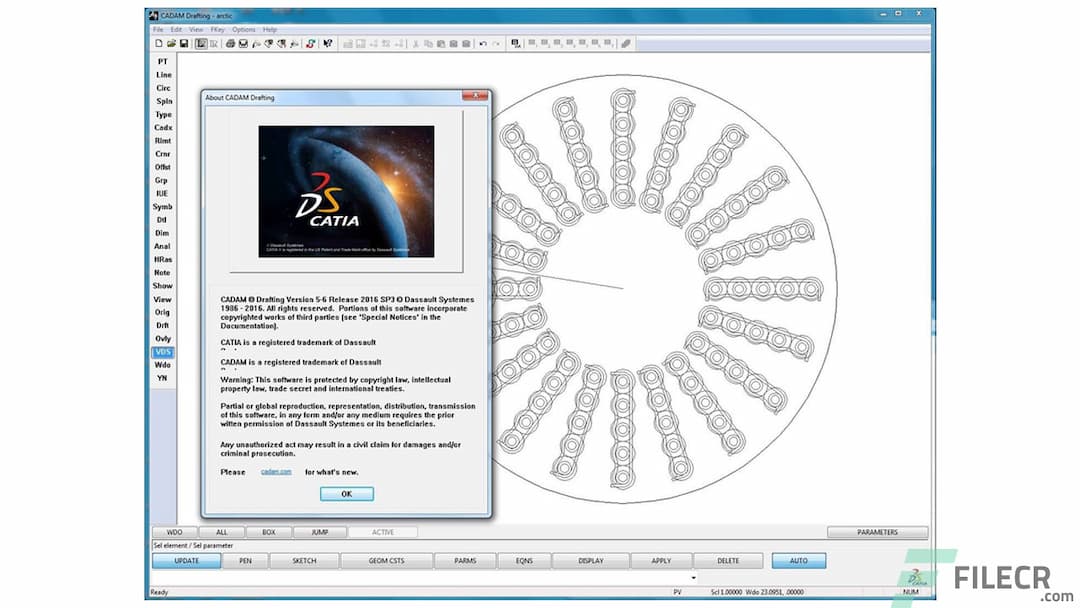
Task: Toggle the BOX selection mode
Action: (x=268, y=532)
